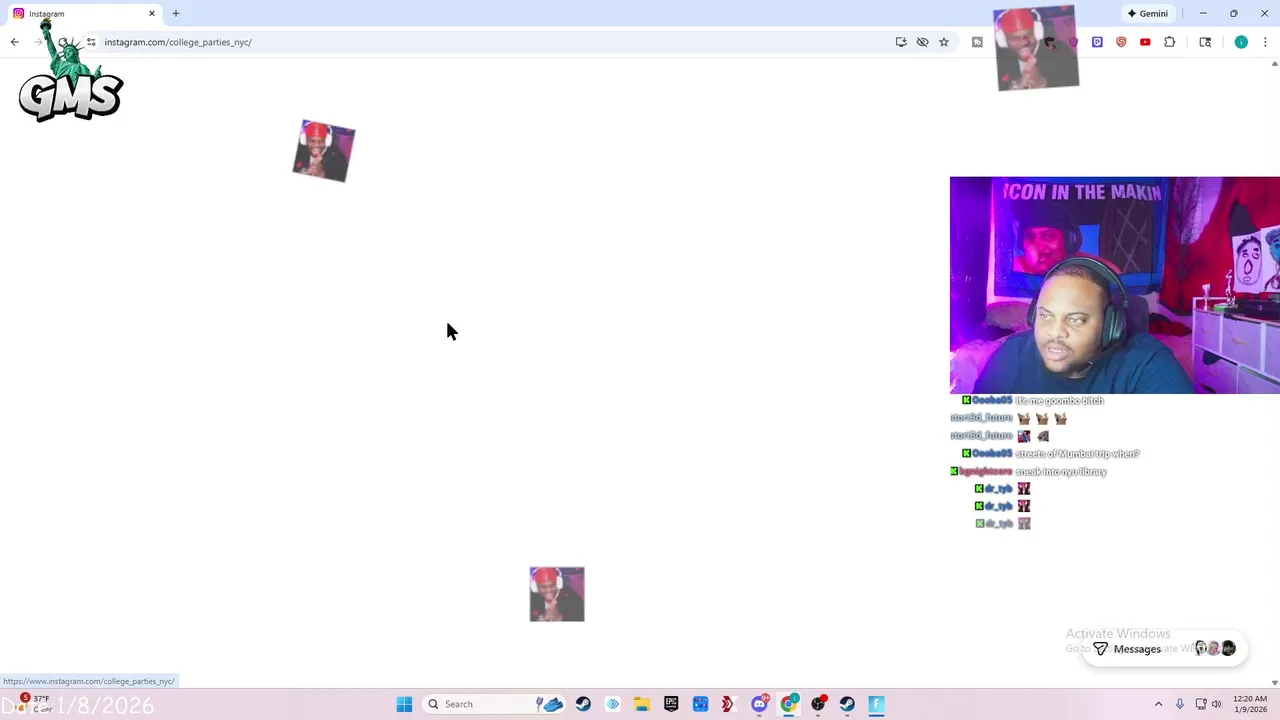Open the red shield S extension
The width and height of the screenshot is (1280, 720).
[x=1121, y=42]
